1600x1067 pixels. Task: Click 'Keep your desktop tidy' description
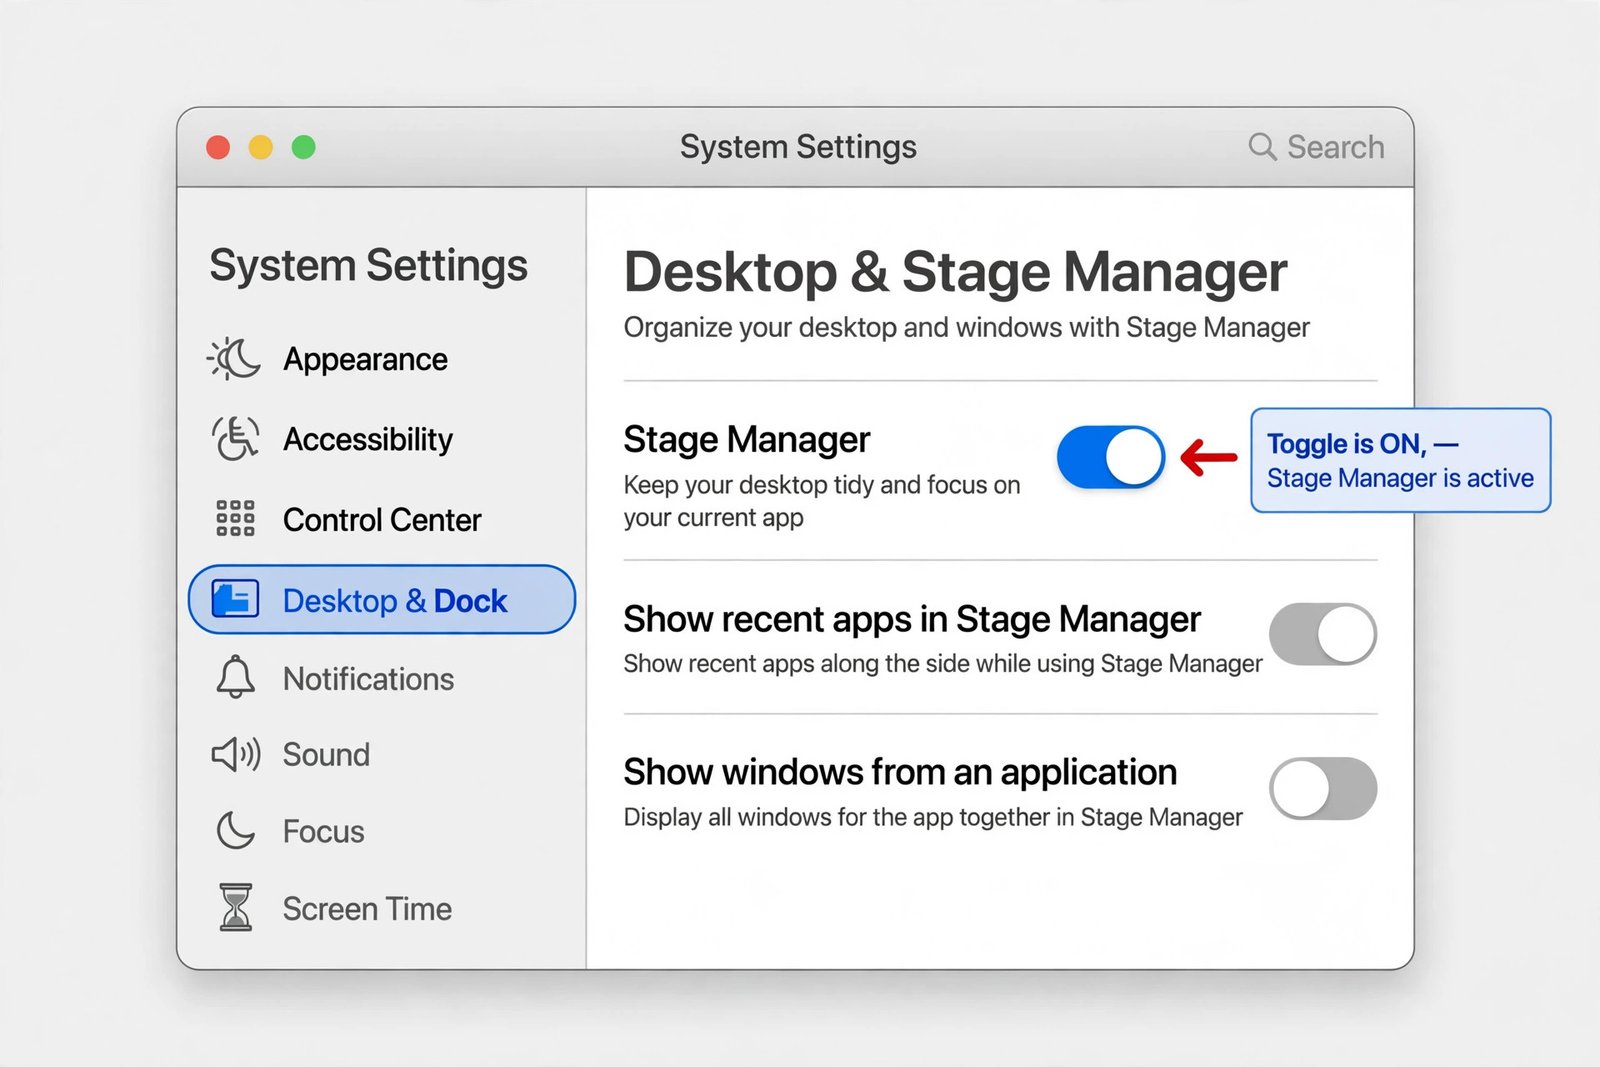pos(822,501)
